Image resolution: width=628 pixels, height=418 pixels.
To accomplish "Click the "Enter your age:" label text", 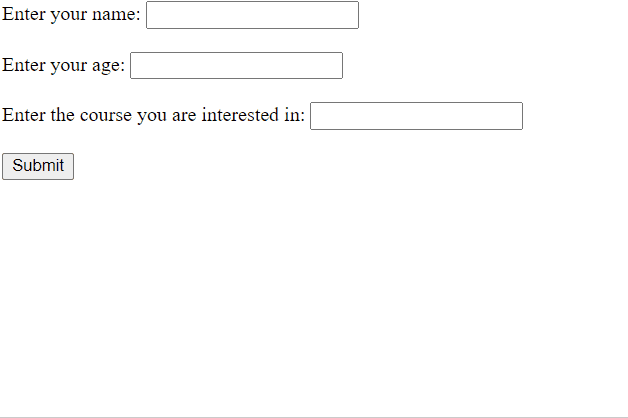I will click(x=63, y=65).
